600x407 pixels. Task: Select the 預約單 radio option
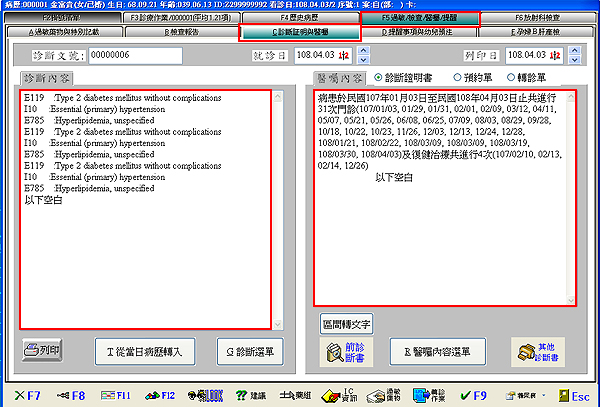pos(457,77)
